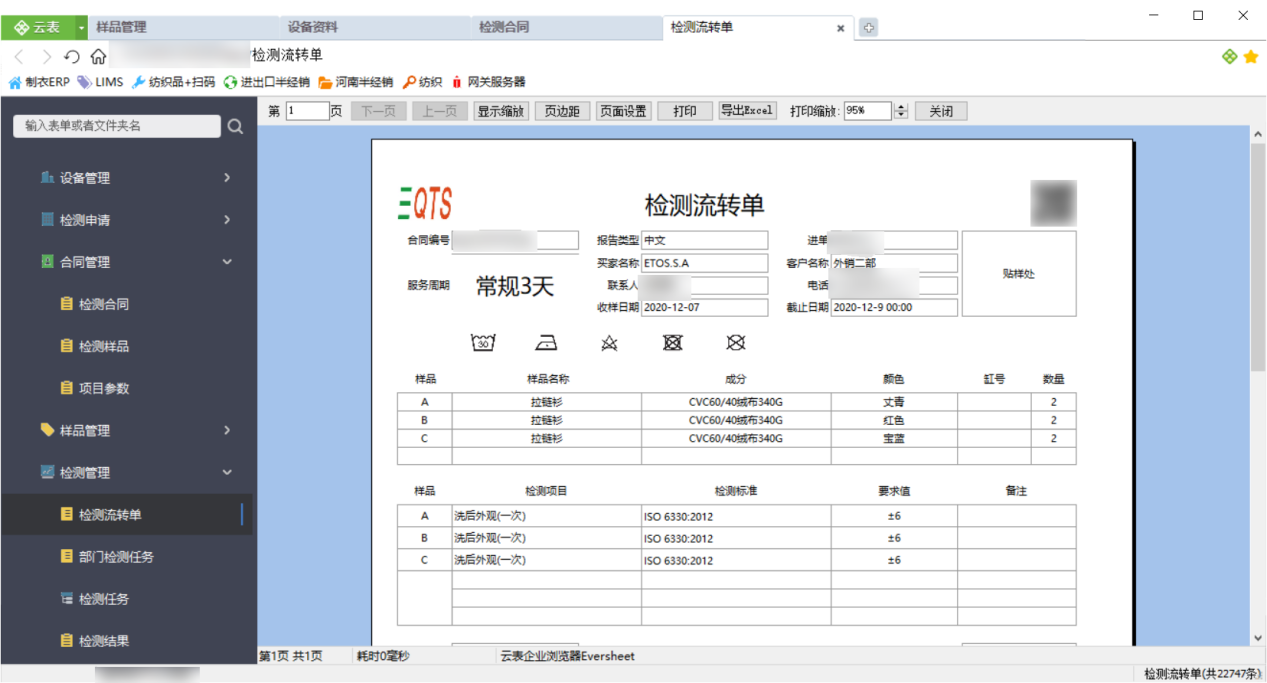Open 纺织 bookmark
The height and width of the screenshot is (683, 1267).
click(x=422, y=82)
